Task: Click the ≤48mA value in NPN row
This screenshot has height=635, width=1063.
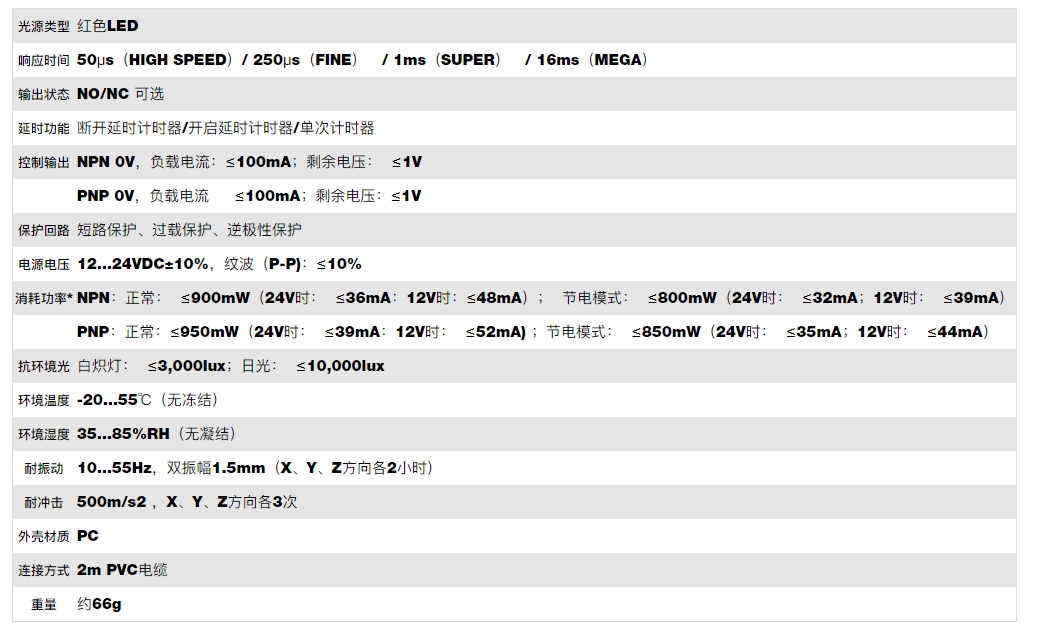Action: pos(494,298)
